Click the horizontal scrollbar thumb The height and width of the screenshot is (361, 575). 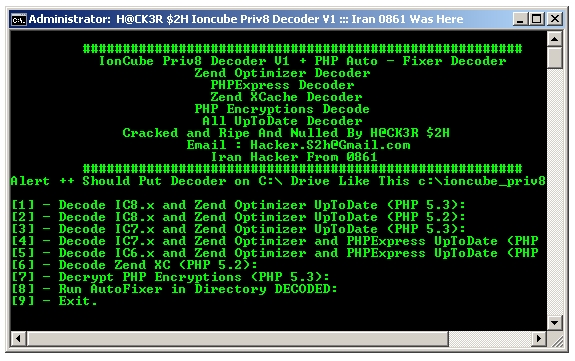pyautogui.click(x=238, y=339)
